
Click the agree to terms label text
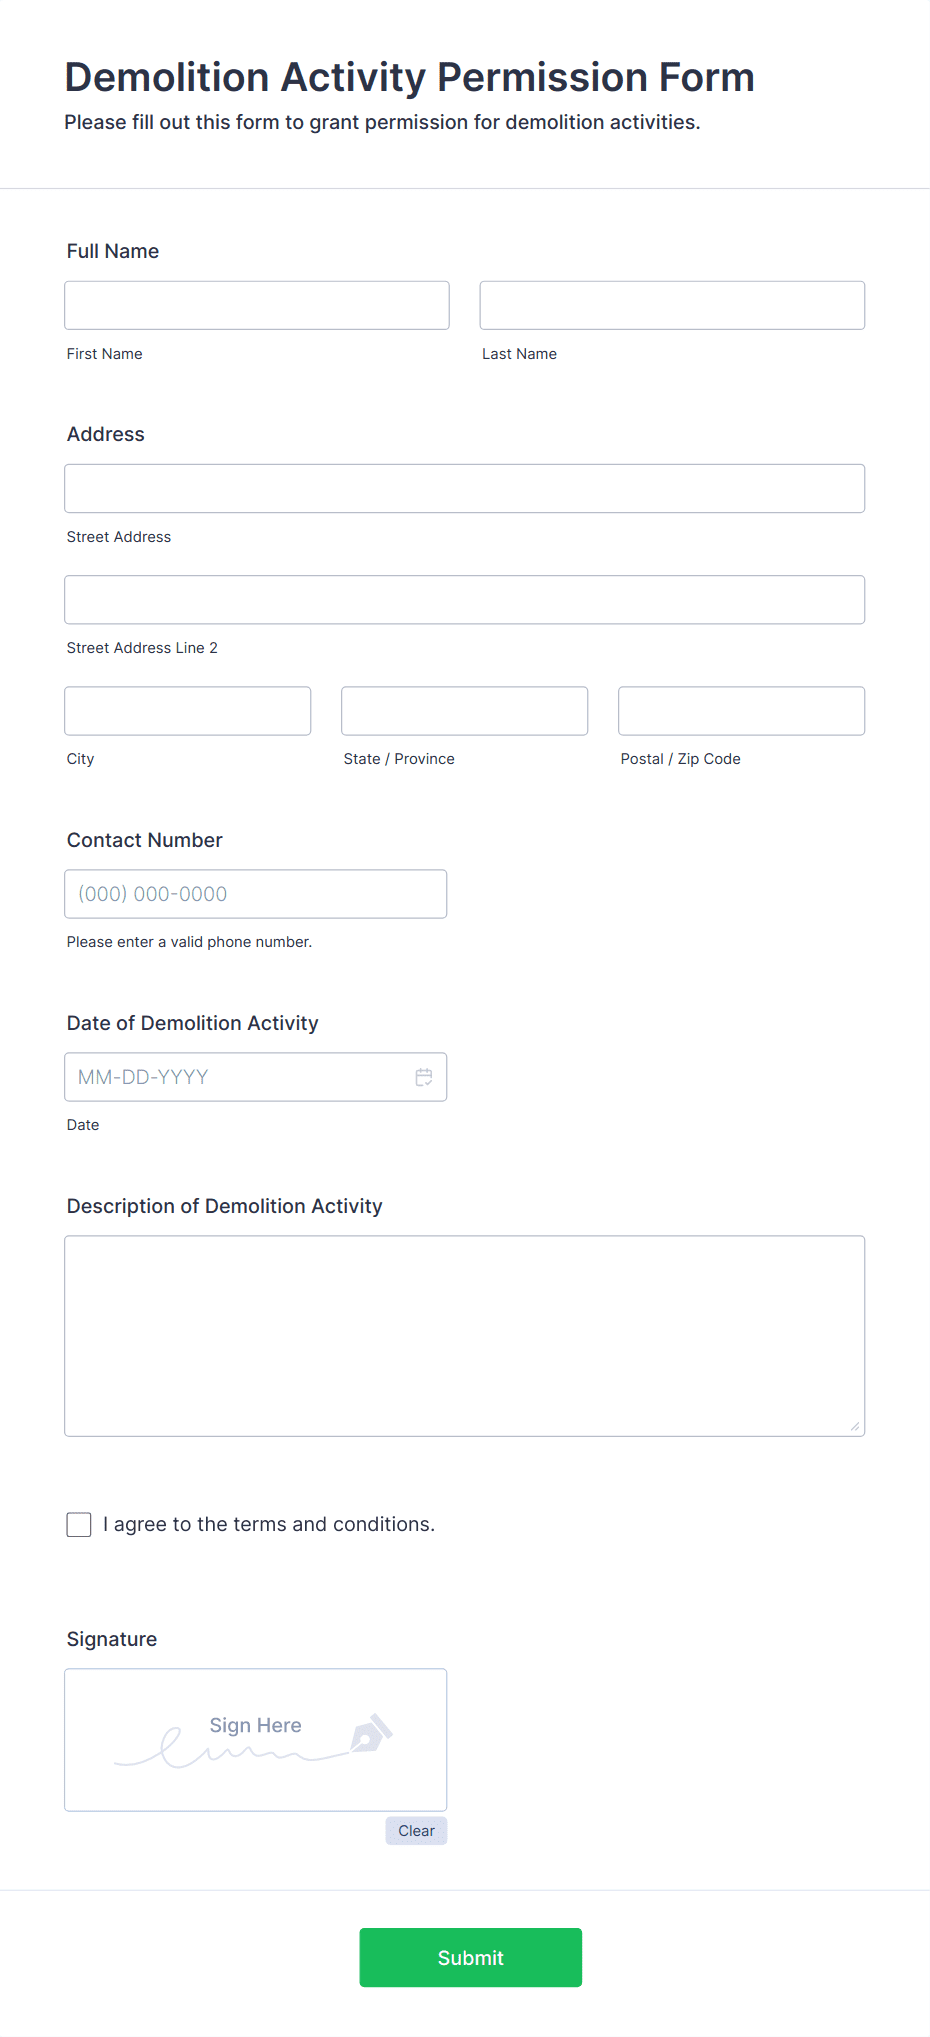pyautogui.click(x=269, y=1524)
